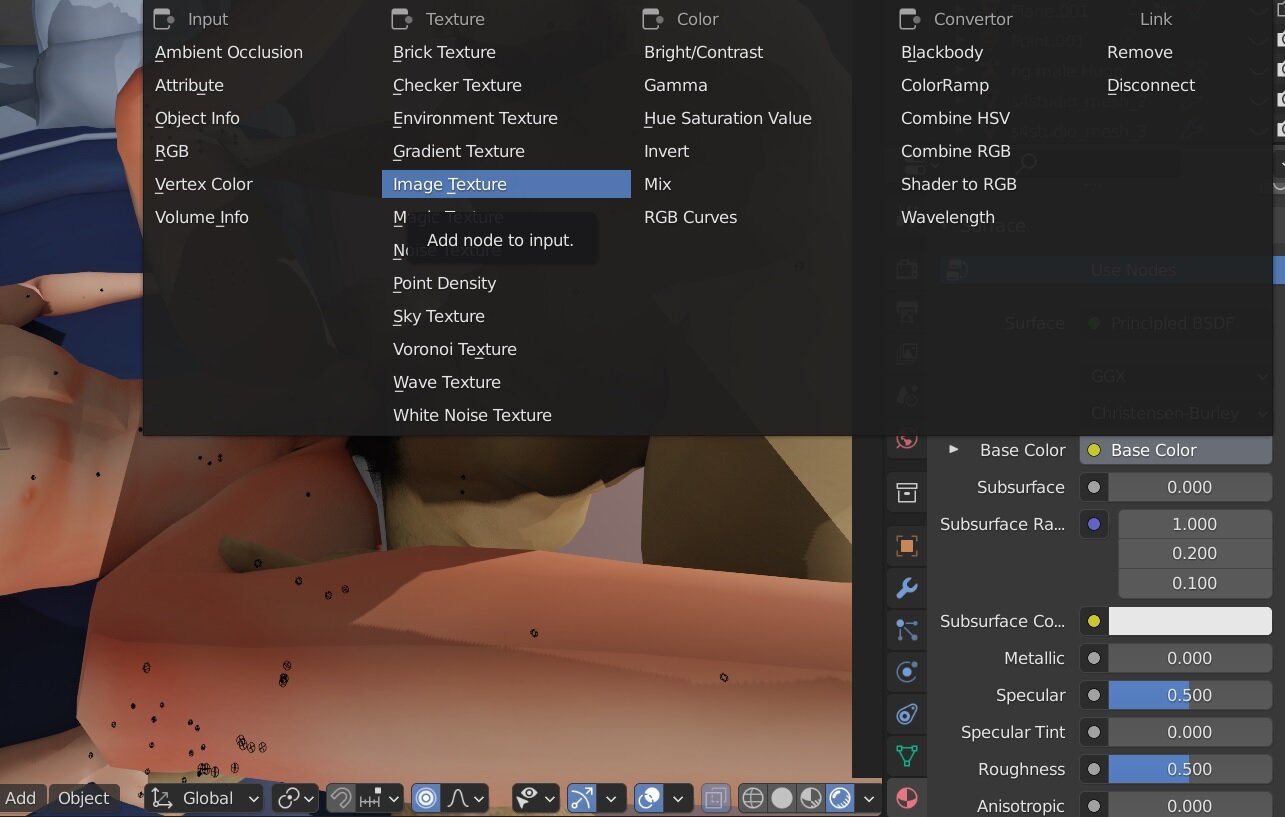Open the Object properties tab
Viewport: 1285px width, 817px height.
point(906,546)
